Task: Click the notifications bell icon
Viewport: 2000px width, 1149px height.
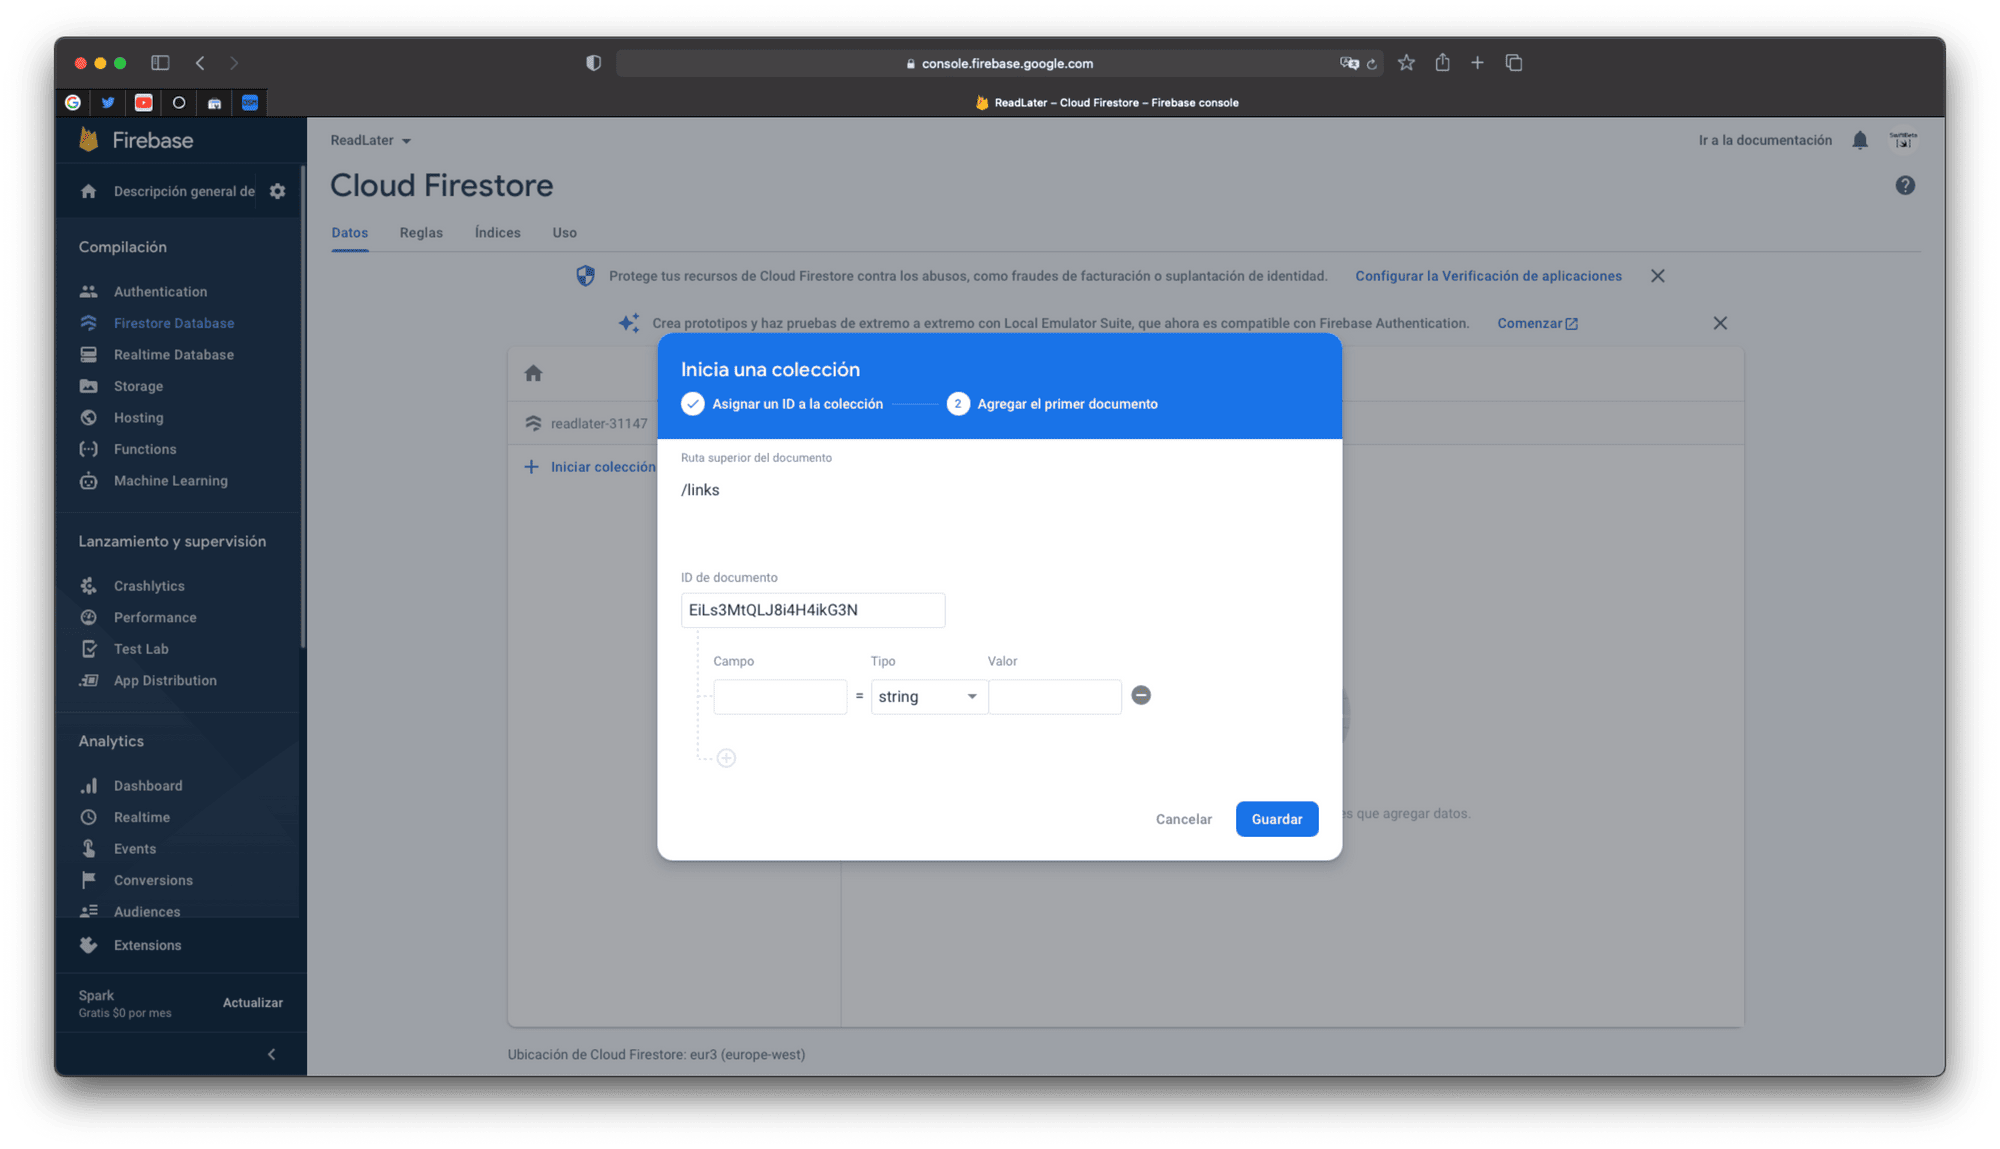Action: (x=1859, y=140)
